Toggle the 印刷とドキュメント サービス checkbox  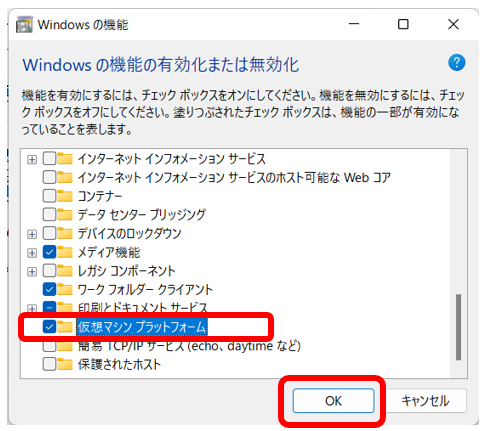coord(49,307)
